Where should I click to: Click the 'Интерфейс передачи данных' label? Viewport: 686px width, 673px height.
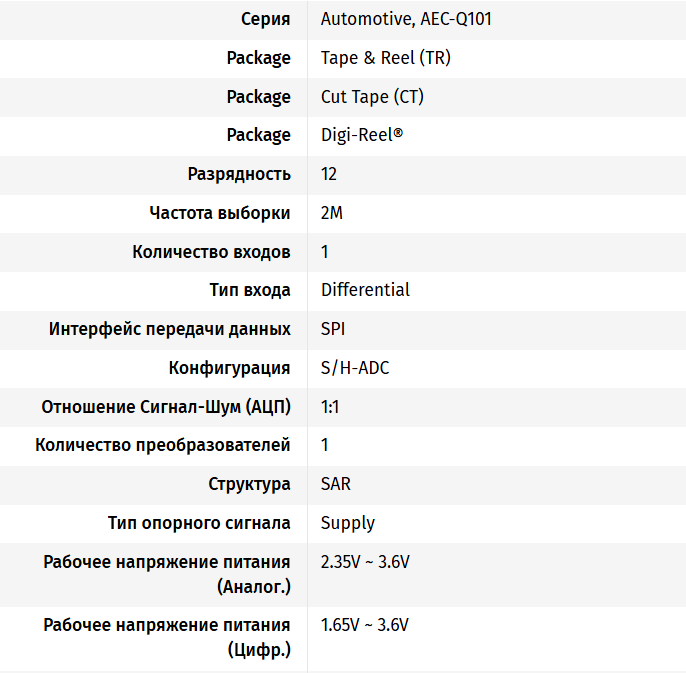169,329
